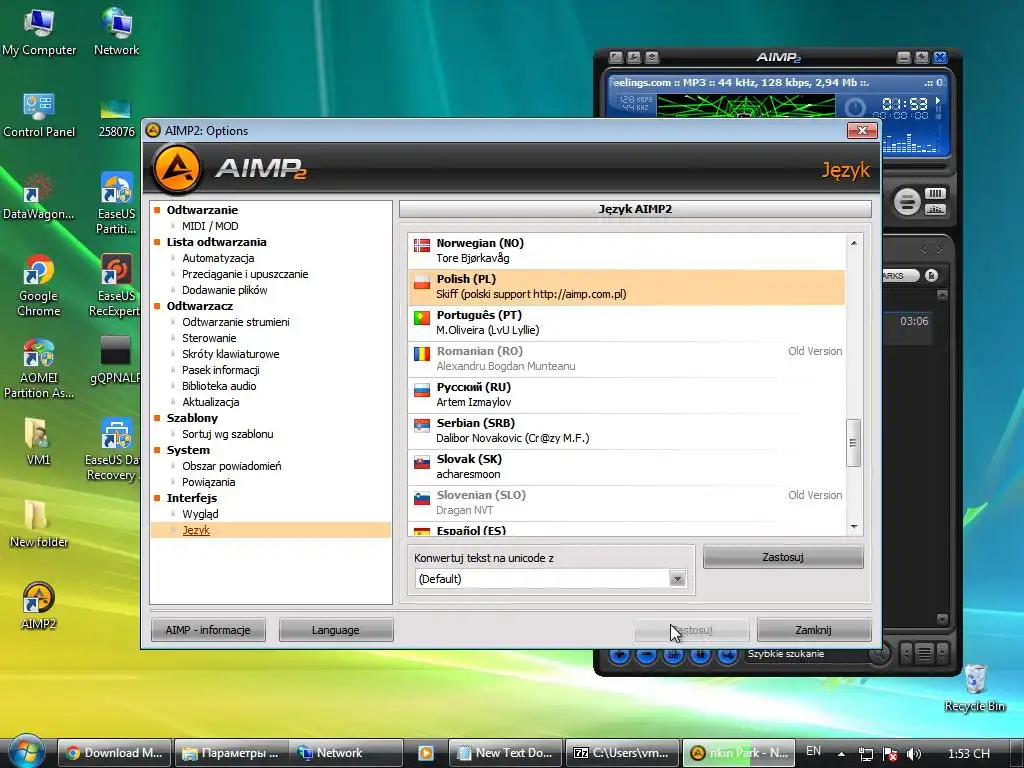Click the Windows Start orb
The image size is (1024, 768).
26,752
